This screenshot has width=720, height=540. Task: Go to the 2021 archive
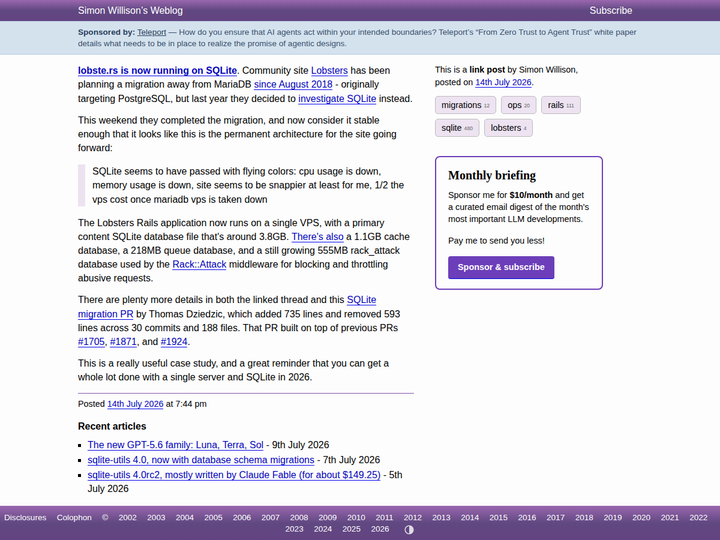(669, 518)
